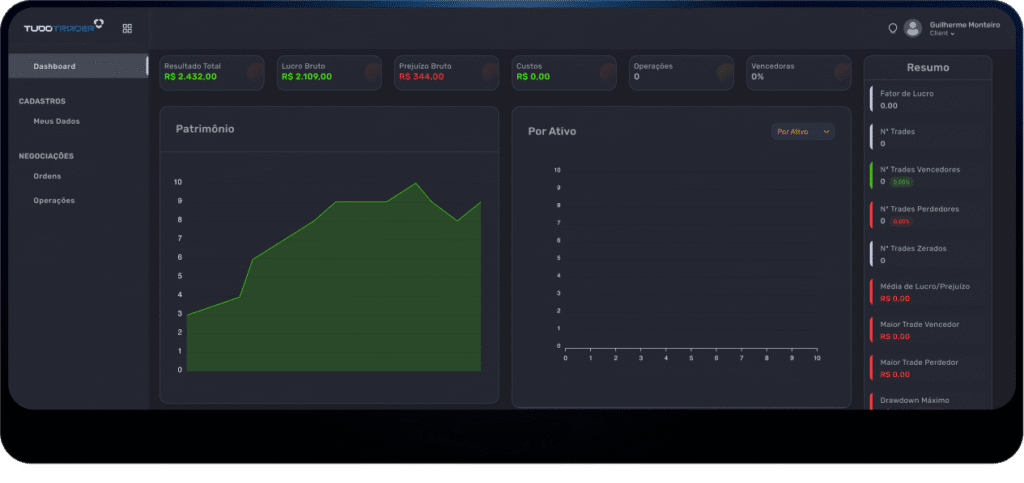Image resolution: width=1024 pixels, height=483 pixels.
Task: Click the red percentage badge under Trades Perdedores
Action: (901, 221)
